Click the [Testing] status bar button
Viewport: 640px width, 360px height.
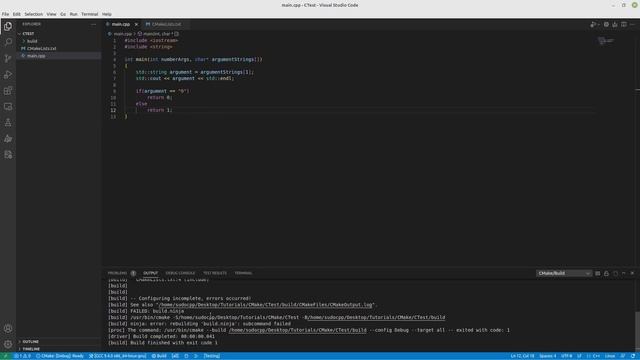(x=212, y=356)
